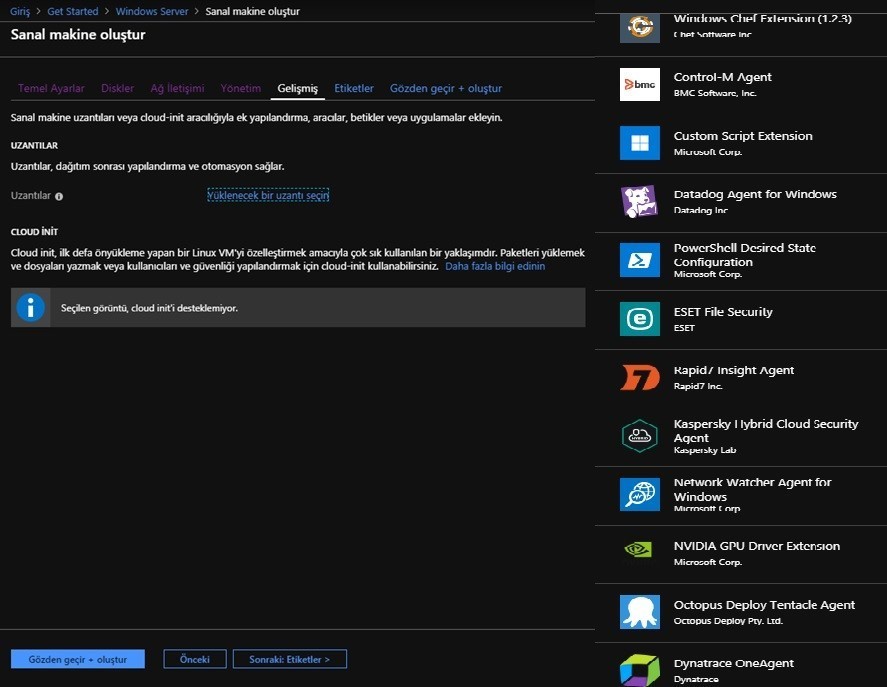Click the Sanal makine oluştur breadcrumb text

(x=252, y=11)
